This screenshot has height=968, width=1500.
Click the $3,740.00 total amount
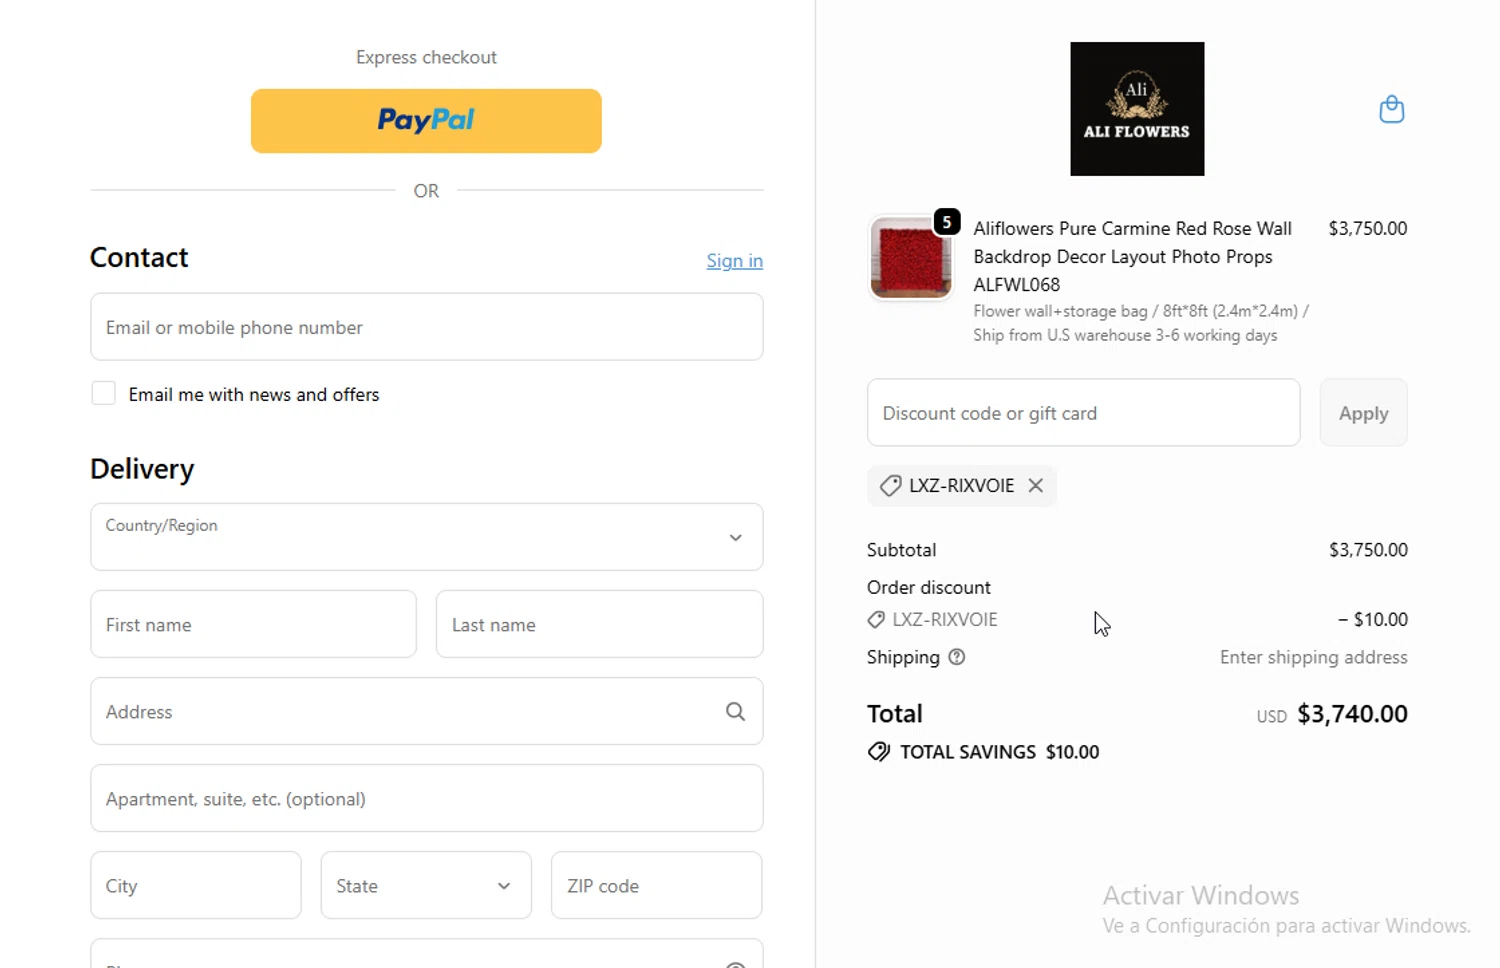pos(1352,714)
